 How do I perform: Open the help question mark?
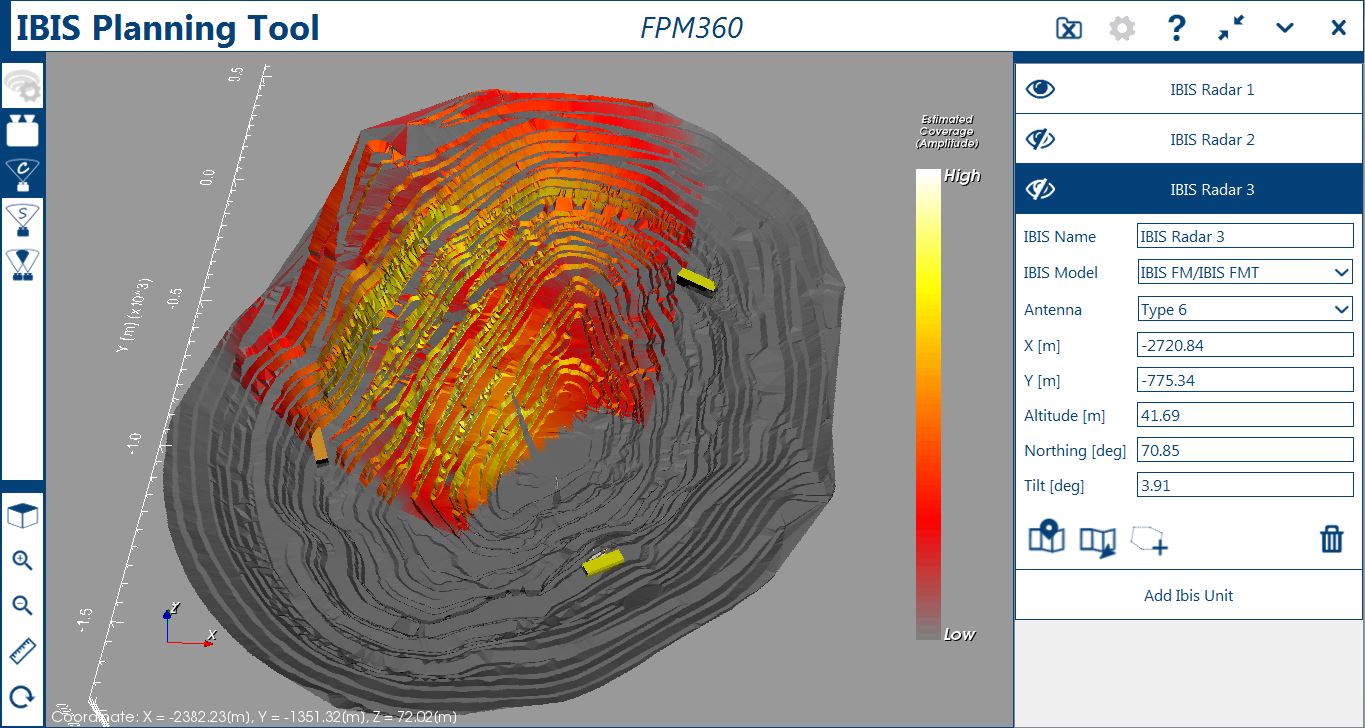tap(1176, 28)
